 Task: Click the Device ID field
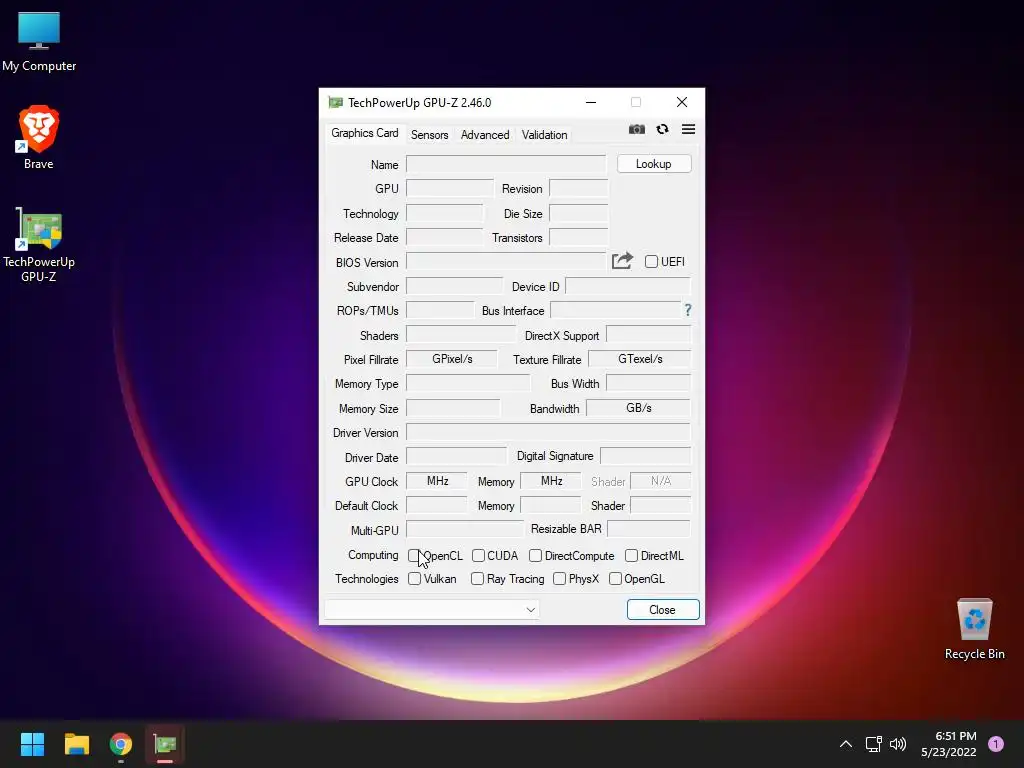click(628, 286)
